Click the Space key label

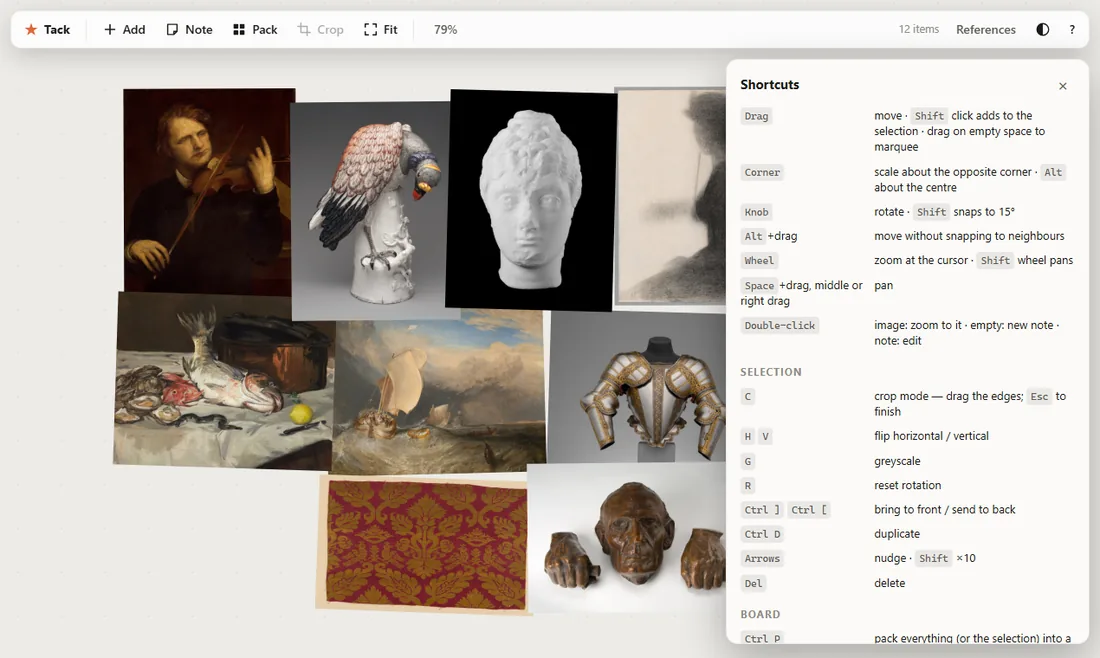[759, 286]
